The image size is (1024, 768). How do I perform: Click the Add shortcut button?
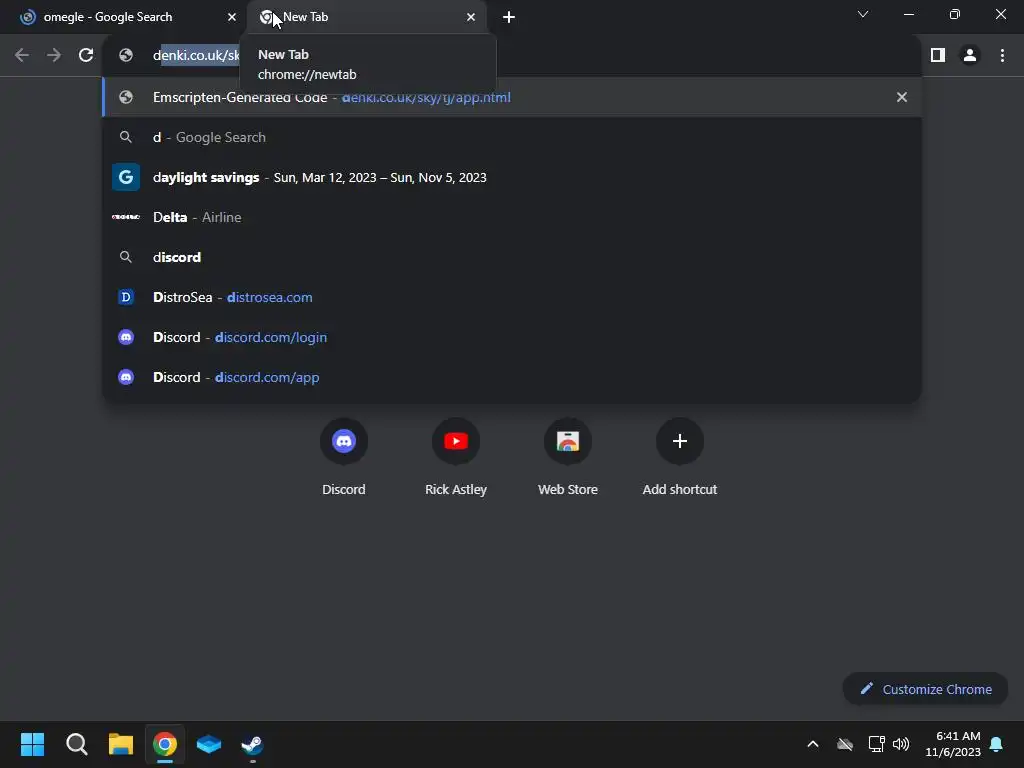tap(680, 457)
